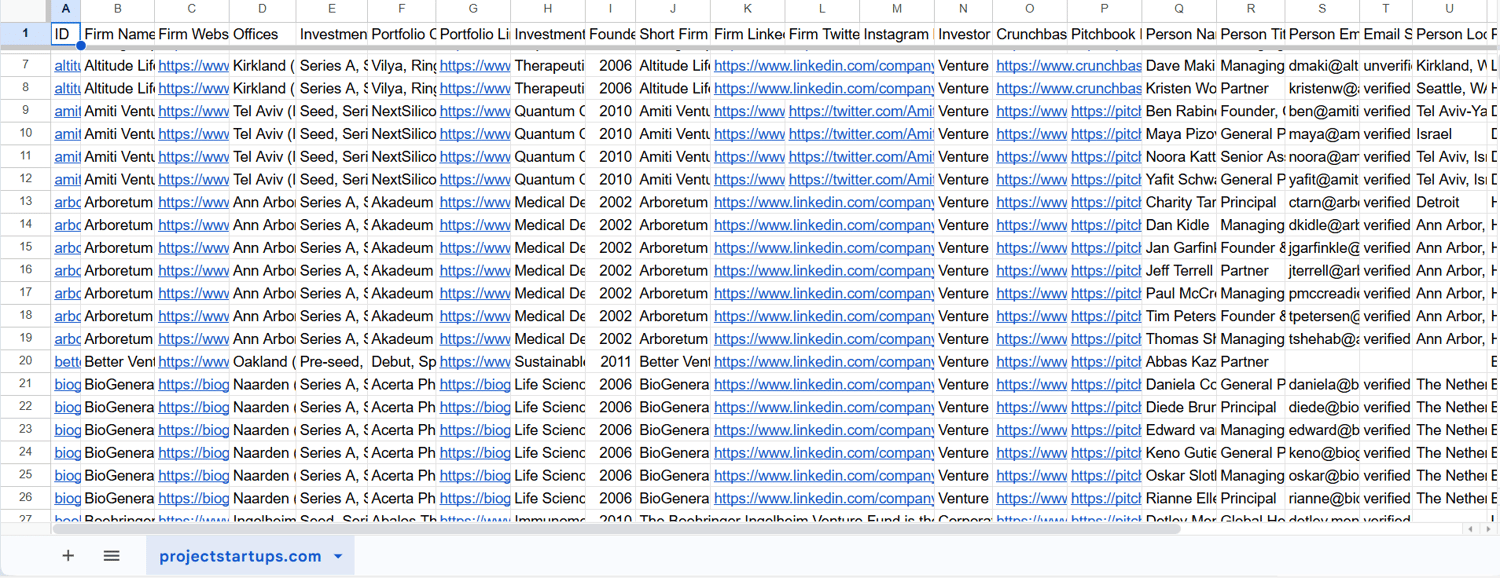Open the Twitter link in row 9
The width and height of the screenshot is (1500, 578).
pos(860,111)
